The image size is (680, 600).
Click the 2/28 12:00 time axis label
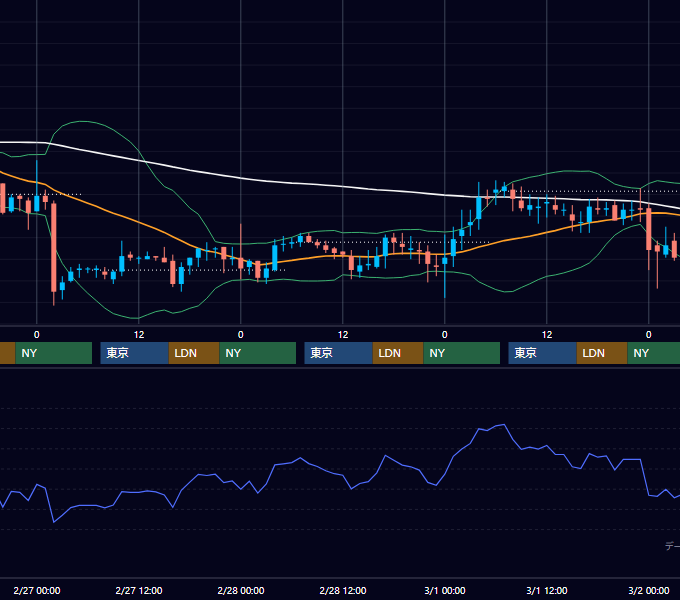(343, 590)
